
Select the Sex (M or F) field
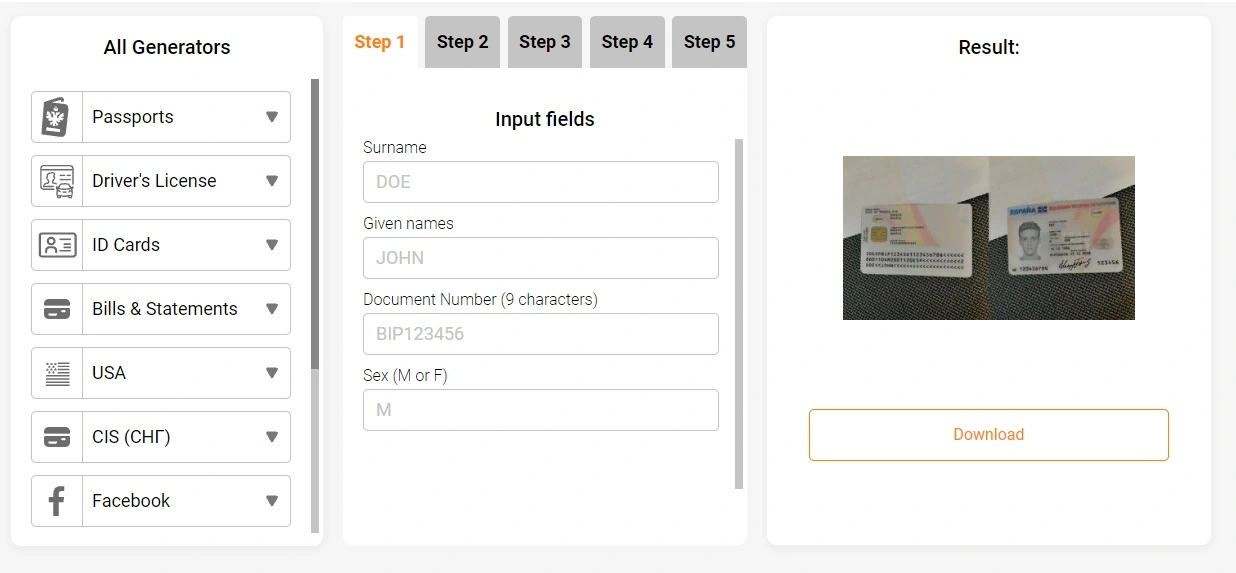coord(540,410)
